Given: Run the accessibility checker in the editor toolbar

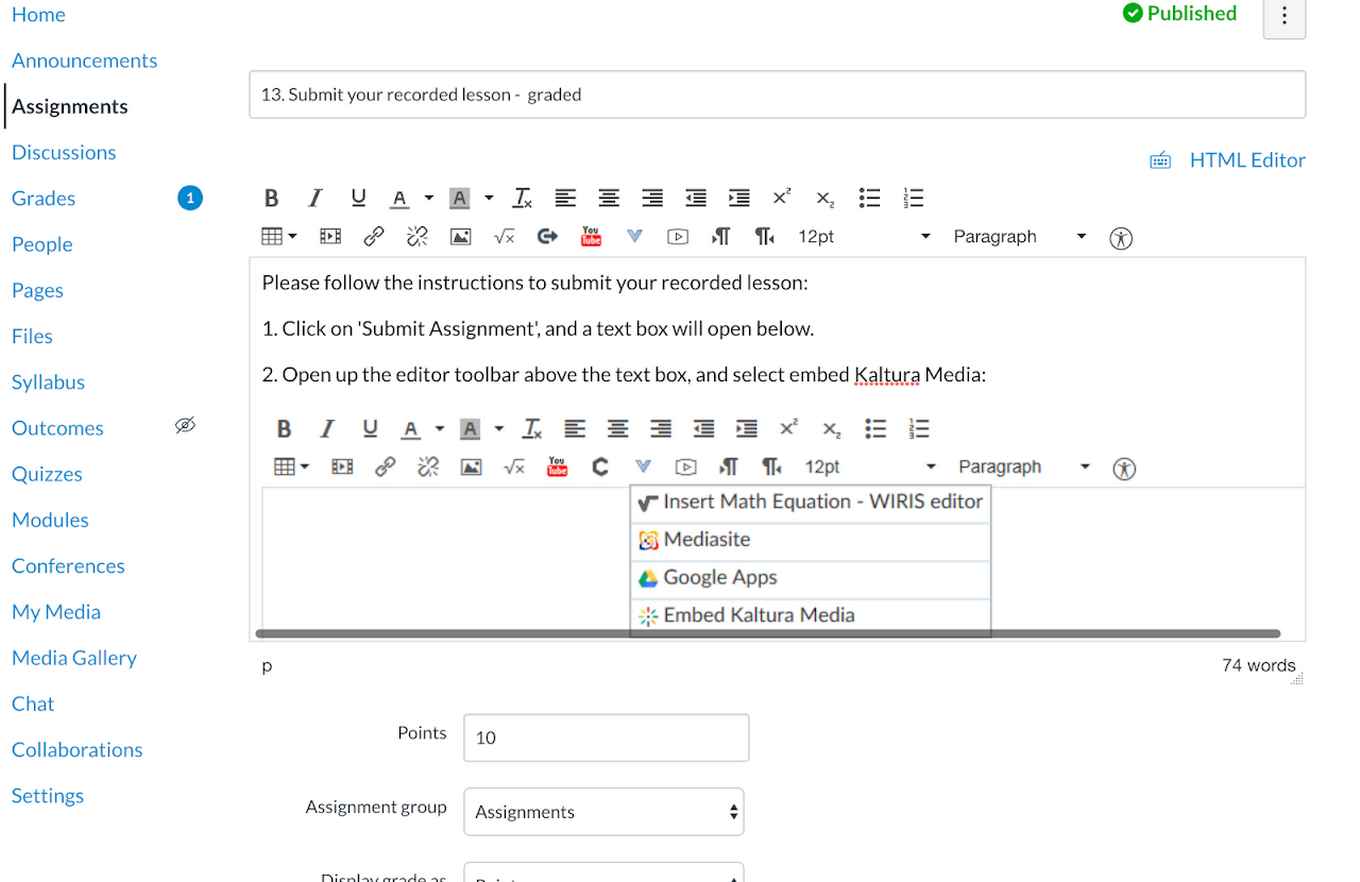Looking at the screenshot, I should (1121, 236).
